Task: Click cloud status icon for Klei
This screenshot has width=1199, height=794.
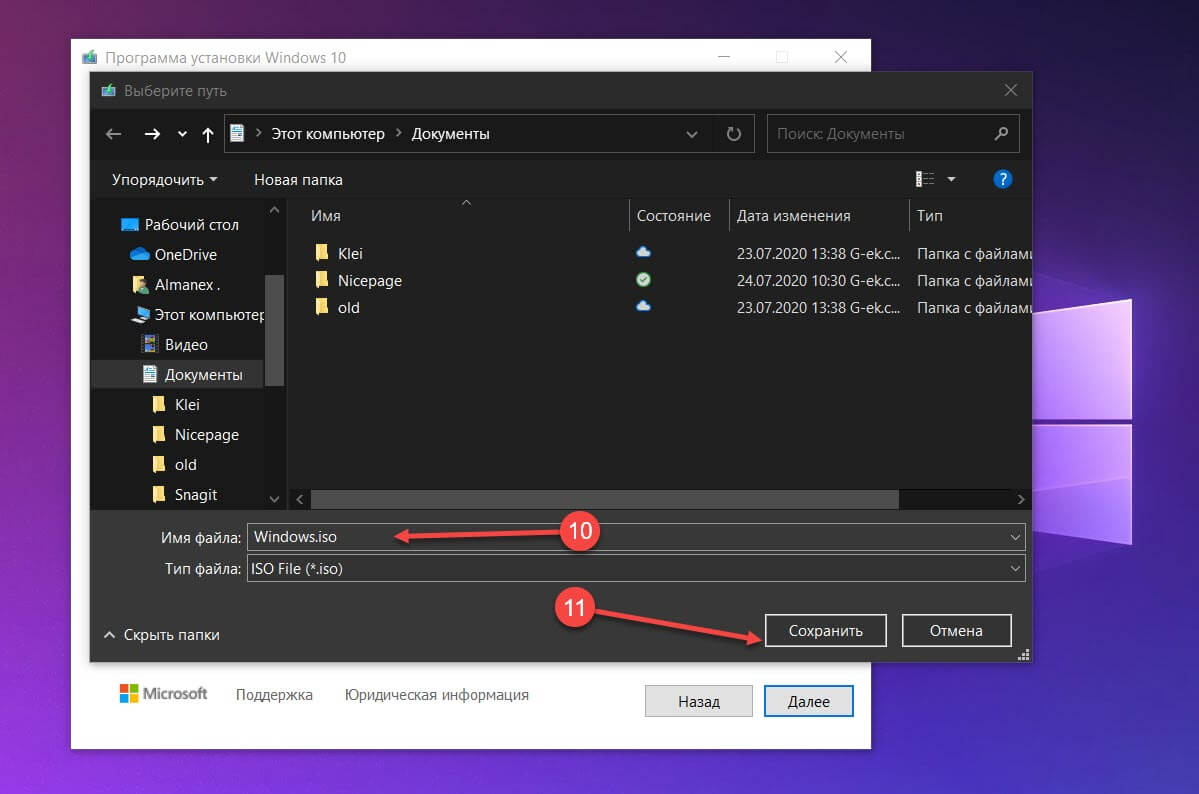Action: 643,252
